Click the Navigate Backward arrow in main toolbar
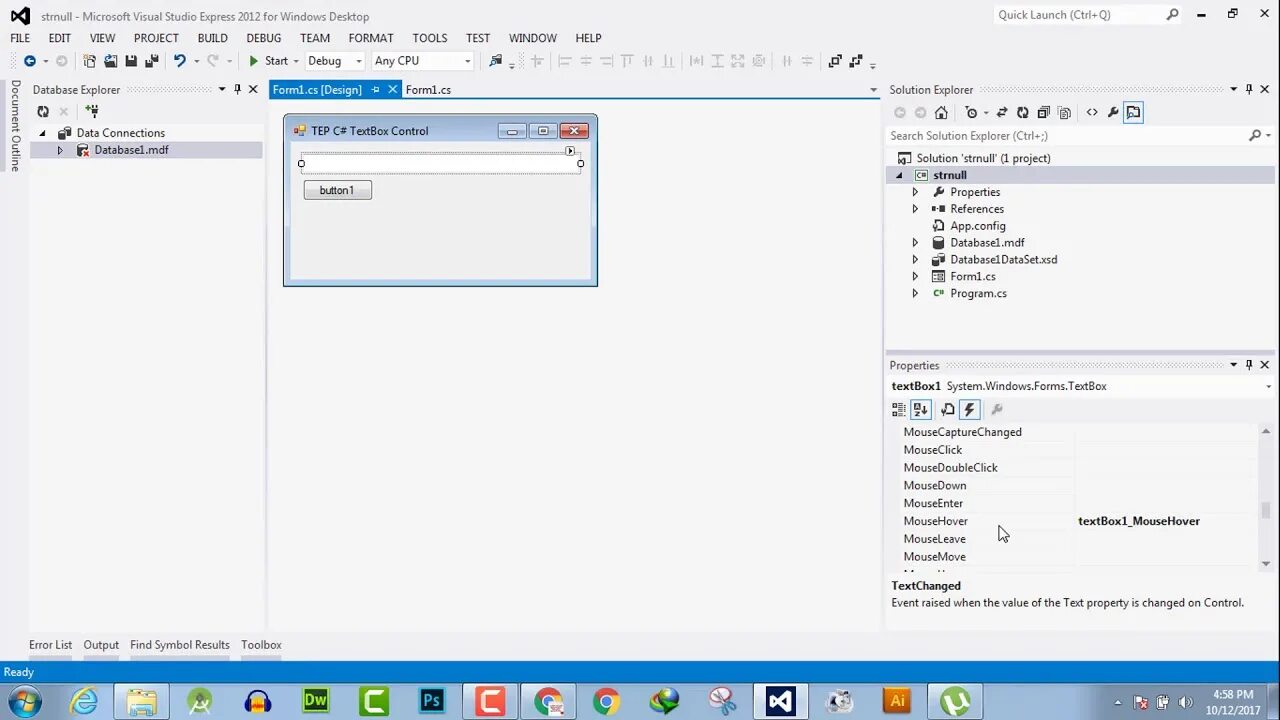 (x=30, y=61)
